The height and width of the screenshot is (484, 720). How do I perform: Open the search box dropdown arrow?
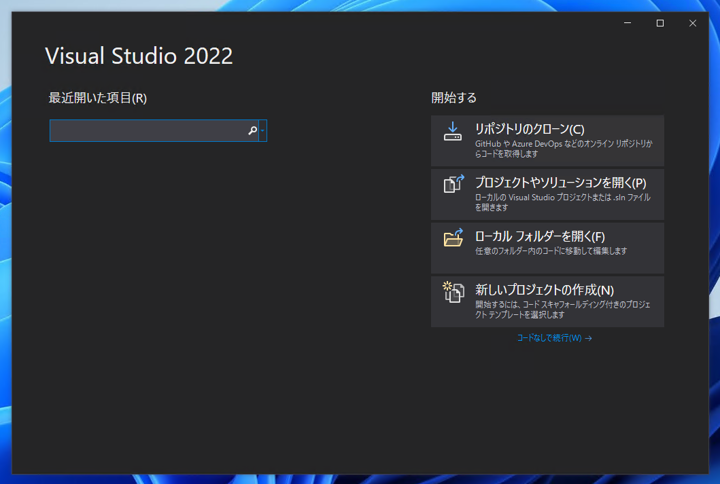coord(263,130)
